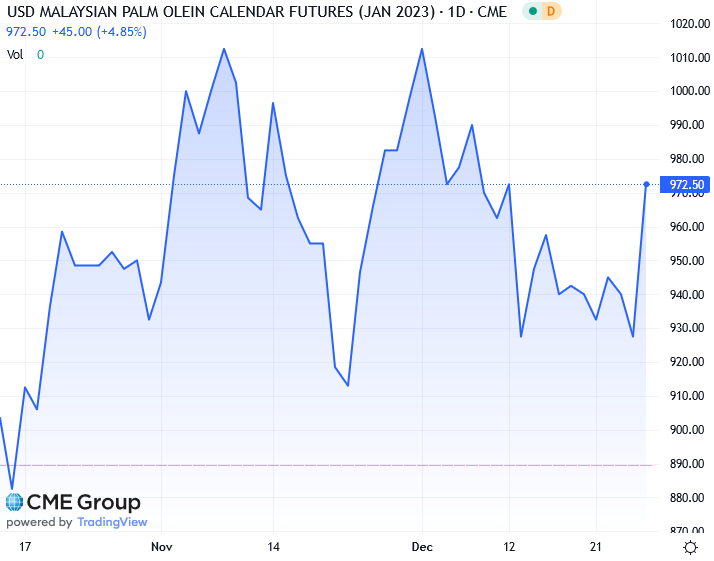Click the 1020.00 label on price axis

click(686, 24)
